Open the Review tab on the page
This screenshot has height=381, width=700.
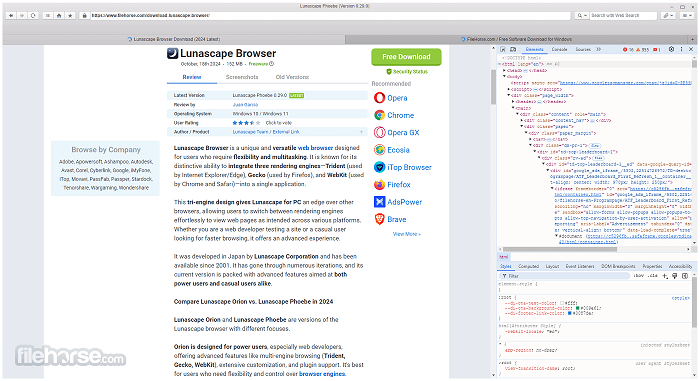coord(192,77)
